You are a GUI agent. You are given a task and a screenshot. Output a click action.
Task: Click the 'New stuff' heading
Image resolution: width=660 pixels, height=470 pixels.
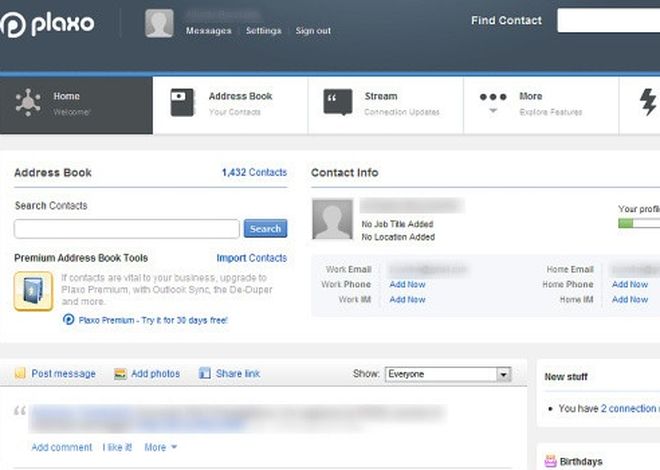tap(566, 377)
